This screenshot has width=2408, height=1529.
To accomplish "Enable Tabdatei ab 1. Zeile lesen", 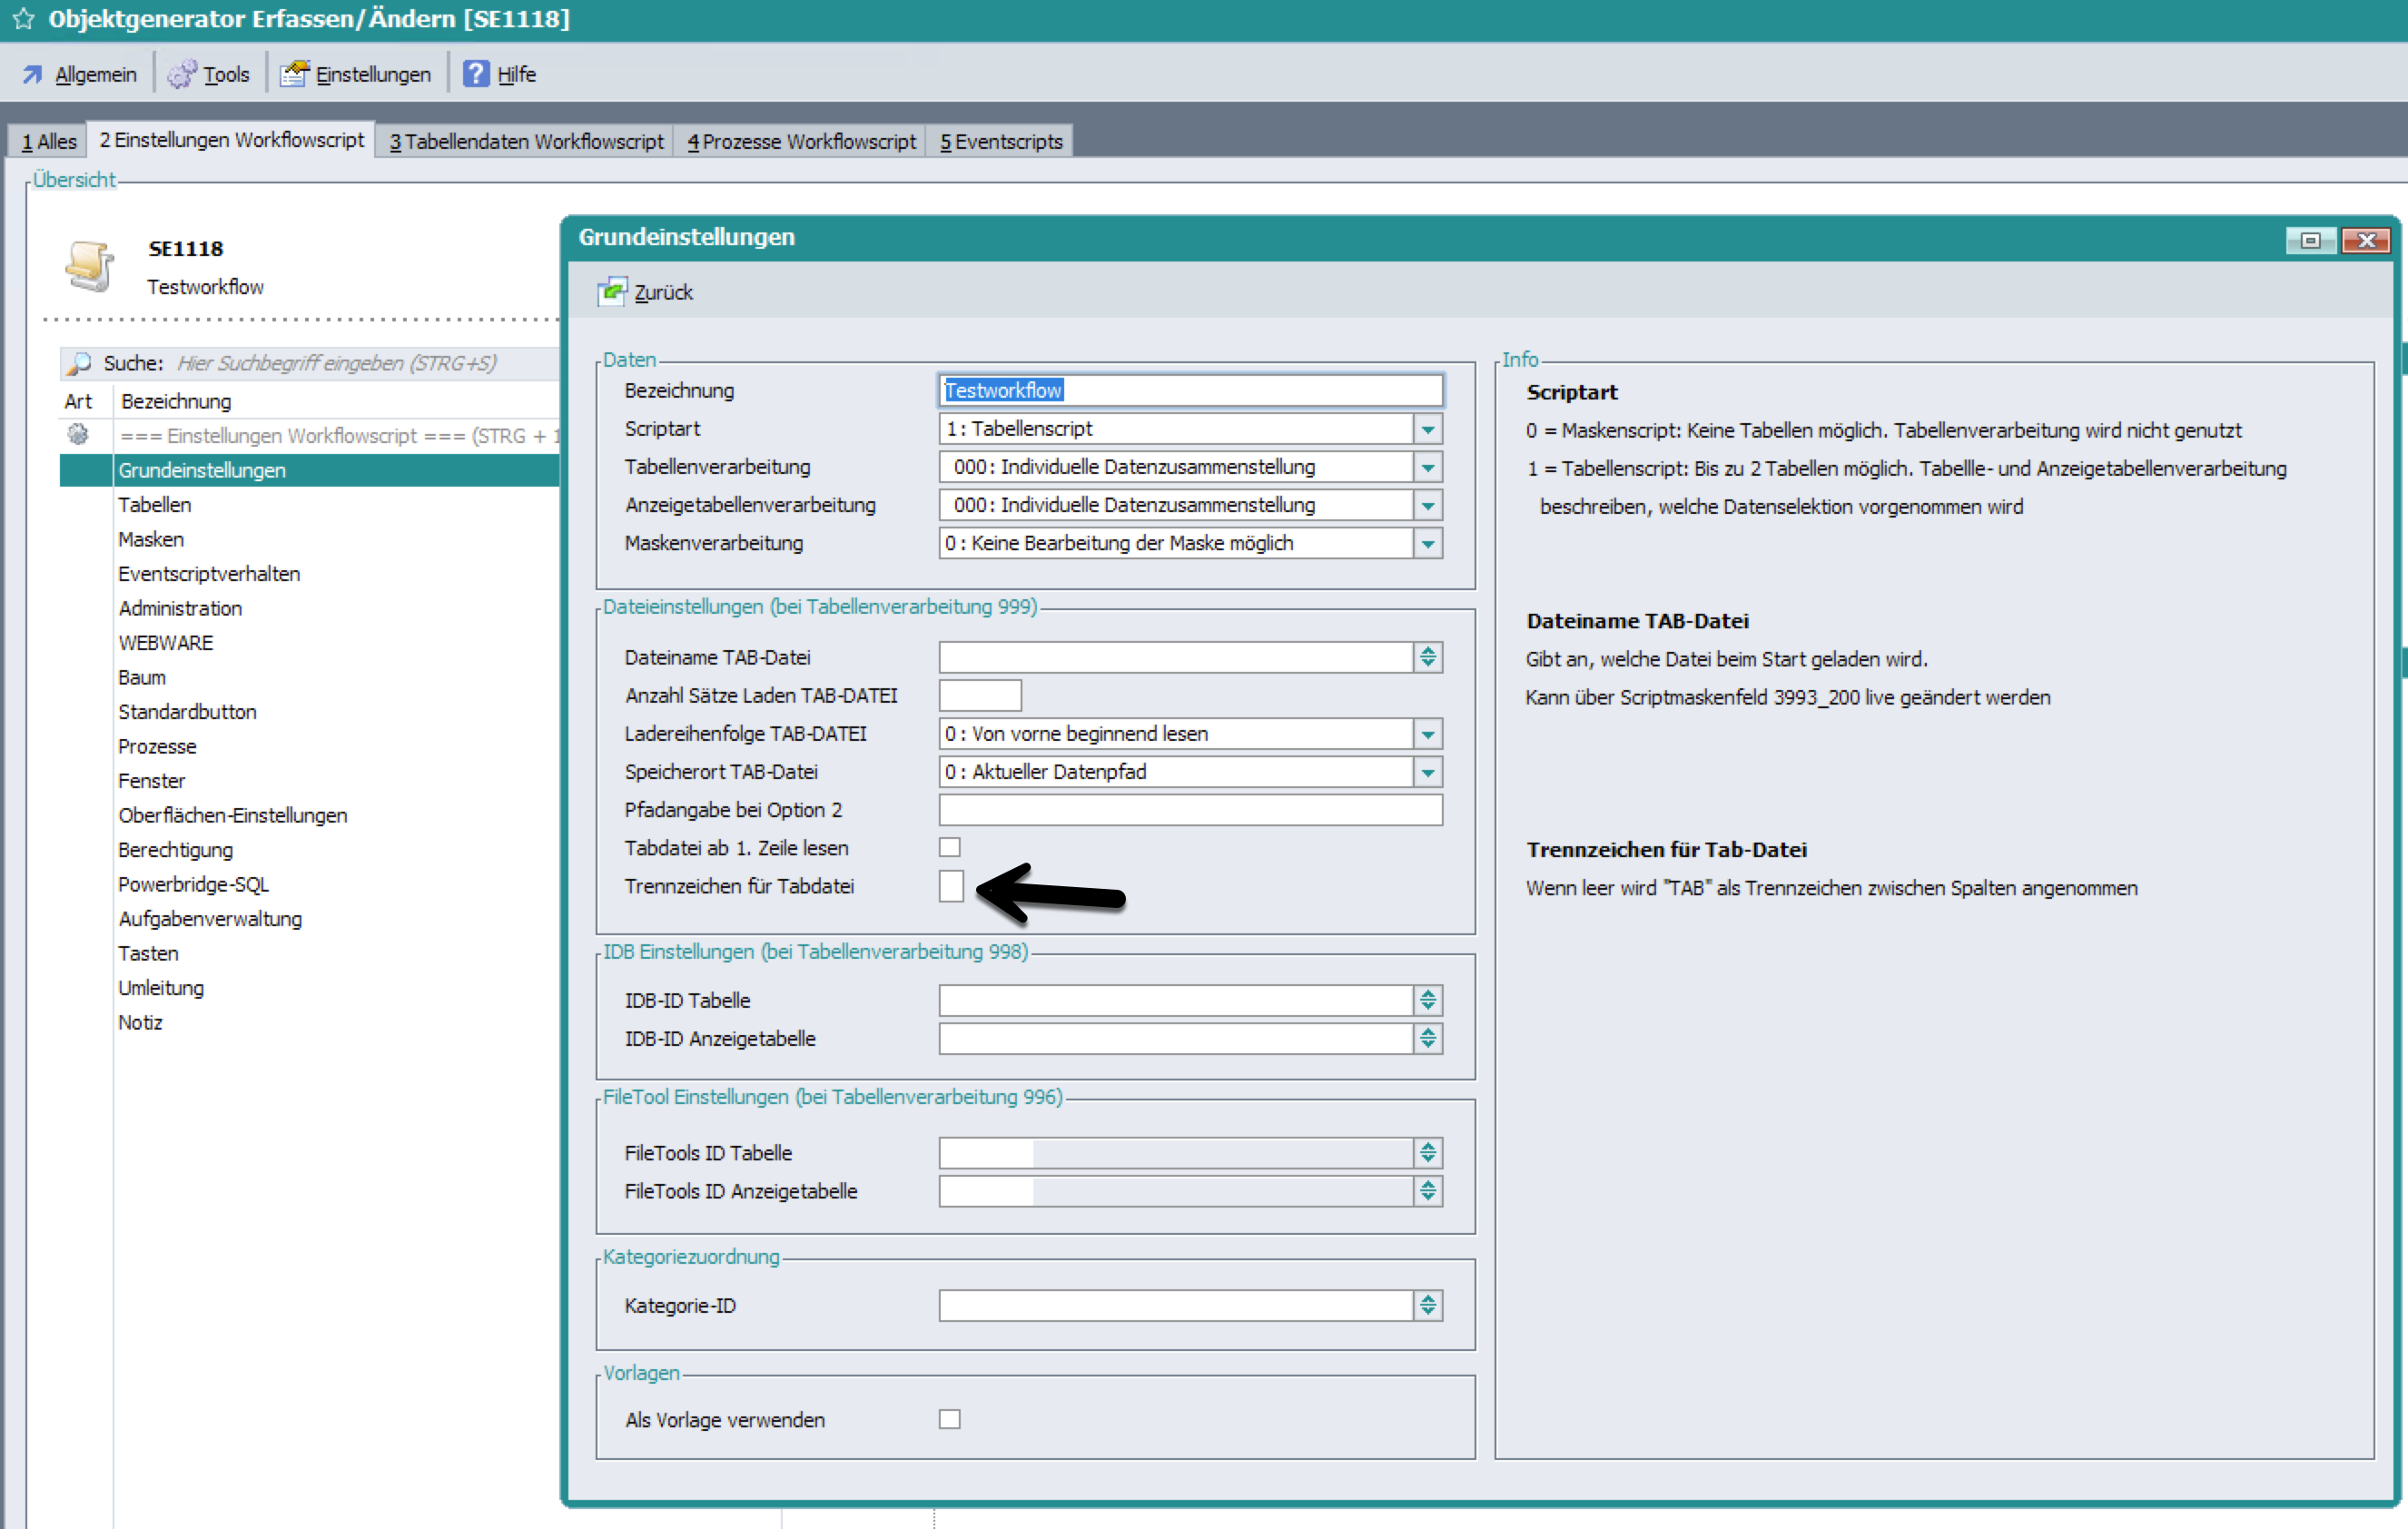I will coord(950,848).
